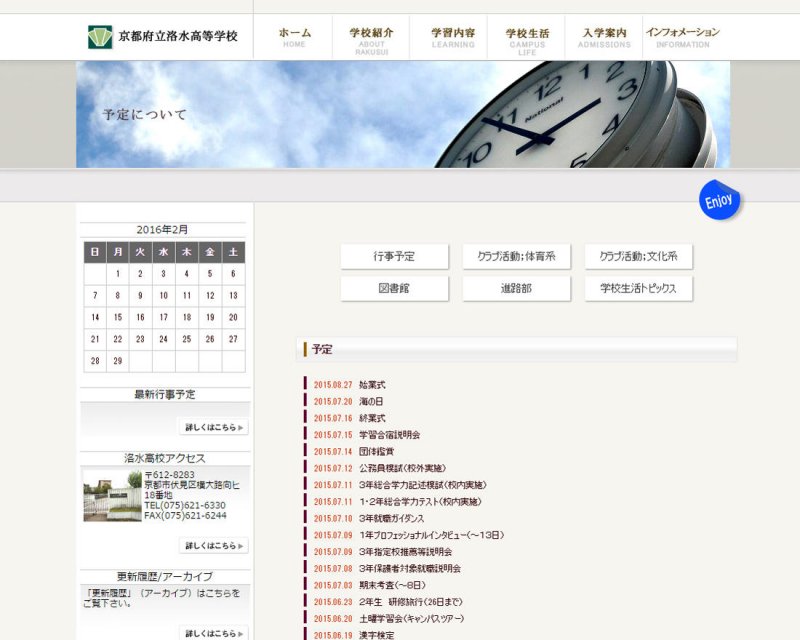Click 詳しくはこちら under 洛水高校アクセス
The image size is (800, 640).
pos(213,546)
